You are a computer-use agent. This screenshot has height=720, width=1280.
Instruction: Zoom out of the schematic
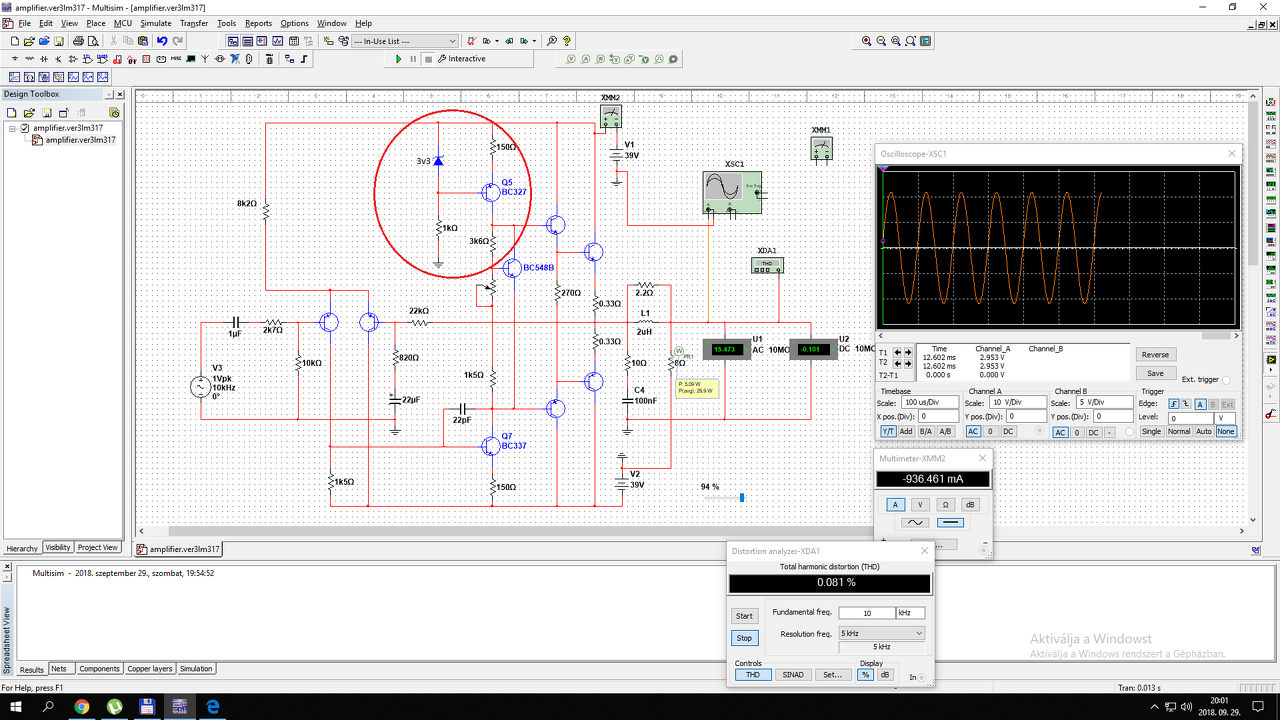pyautogui.click(x=881, y=41)
